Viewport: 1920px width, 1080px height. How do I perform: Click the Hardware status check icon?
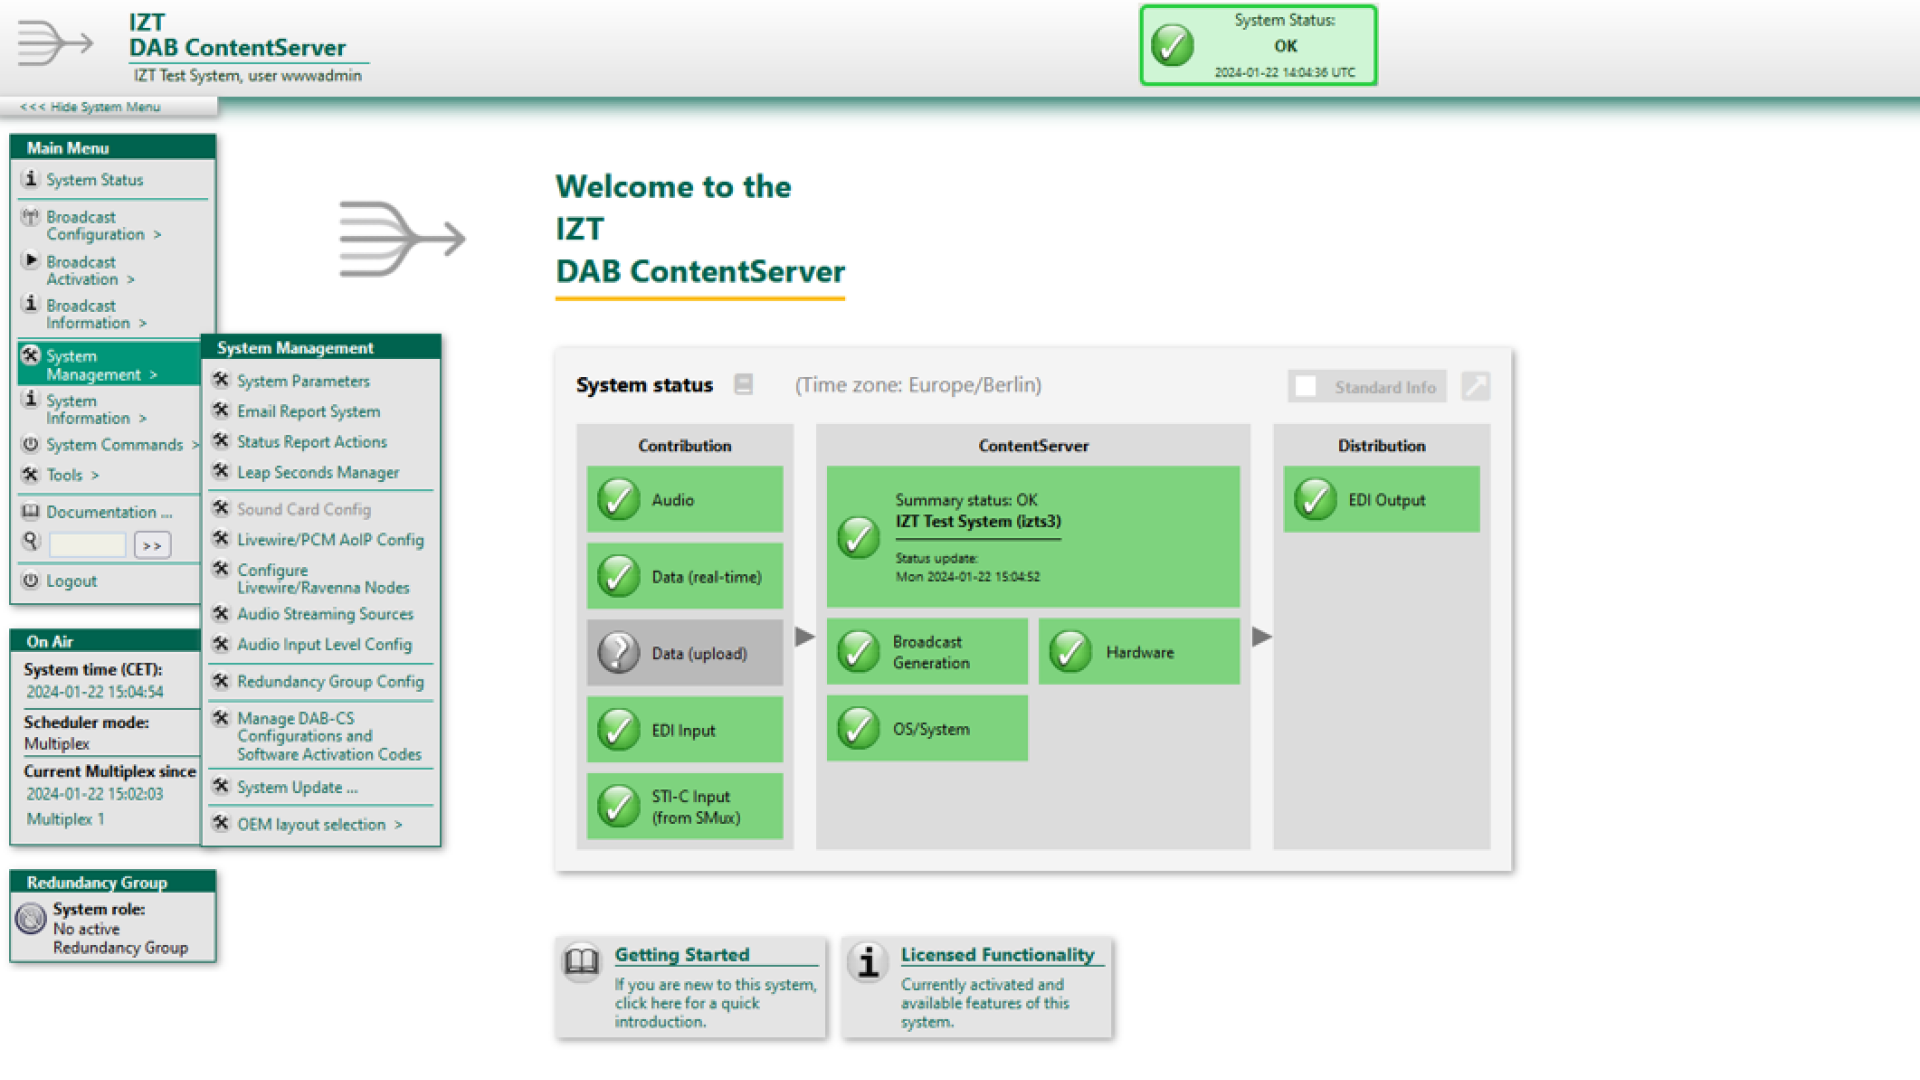[x=1070, y=651]
